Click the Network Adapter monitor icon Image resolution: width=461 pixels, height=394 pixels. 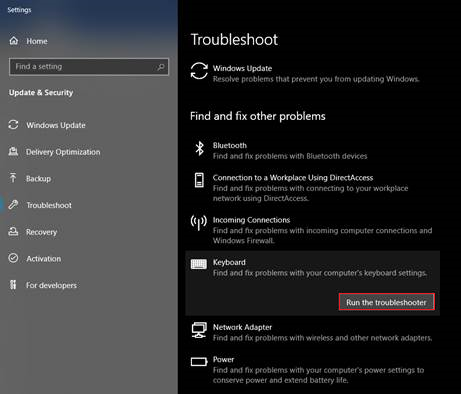click(199, 330)
